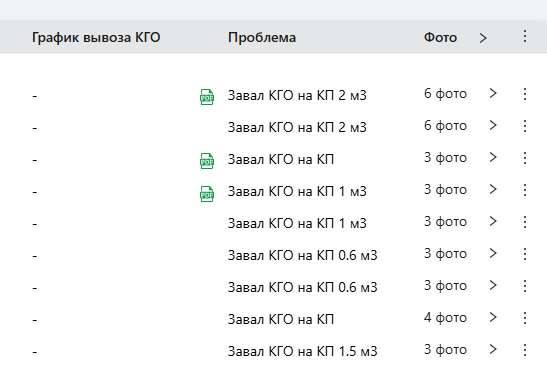Open the '4 фото' link
Viewport: 547px width, 365px height.
tap(445, 318)
